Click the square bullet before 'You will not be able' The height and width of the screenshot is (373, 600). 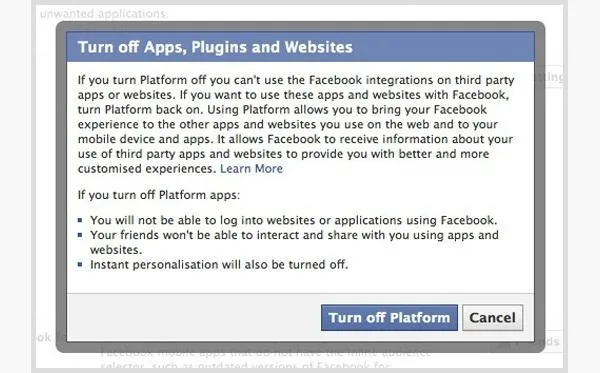(80, 220)
